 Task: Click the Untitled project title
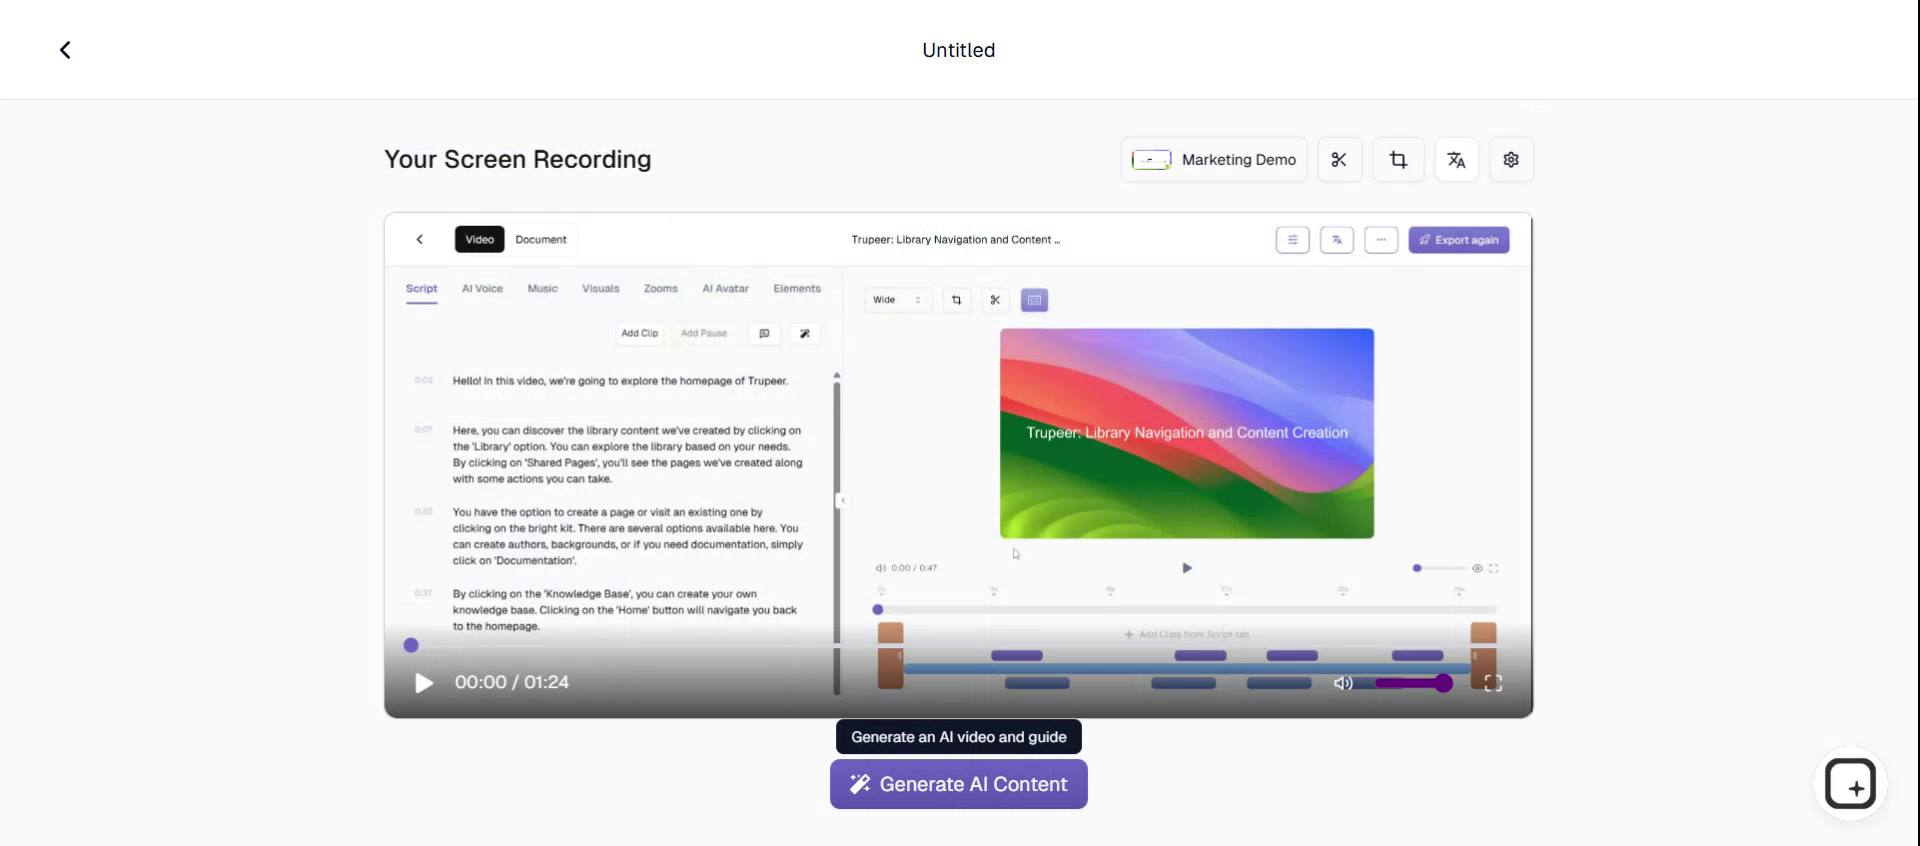point(958,50)
